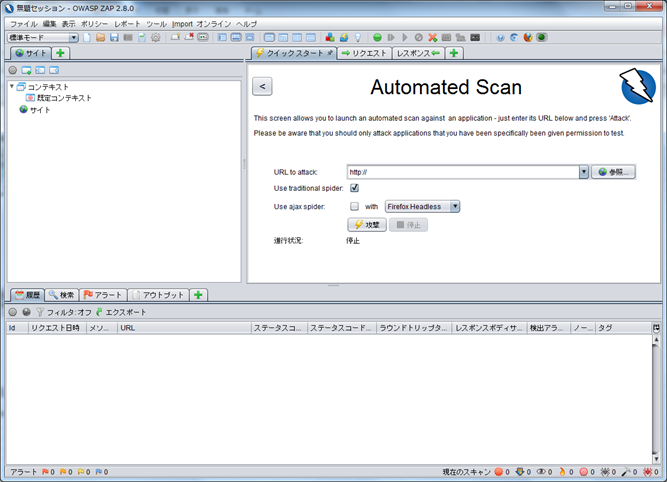
Task: Click the 参照... browse button
Action: point(613,172)
